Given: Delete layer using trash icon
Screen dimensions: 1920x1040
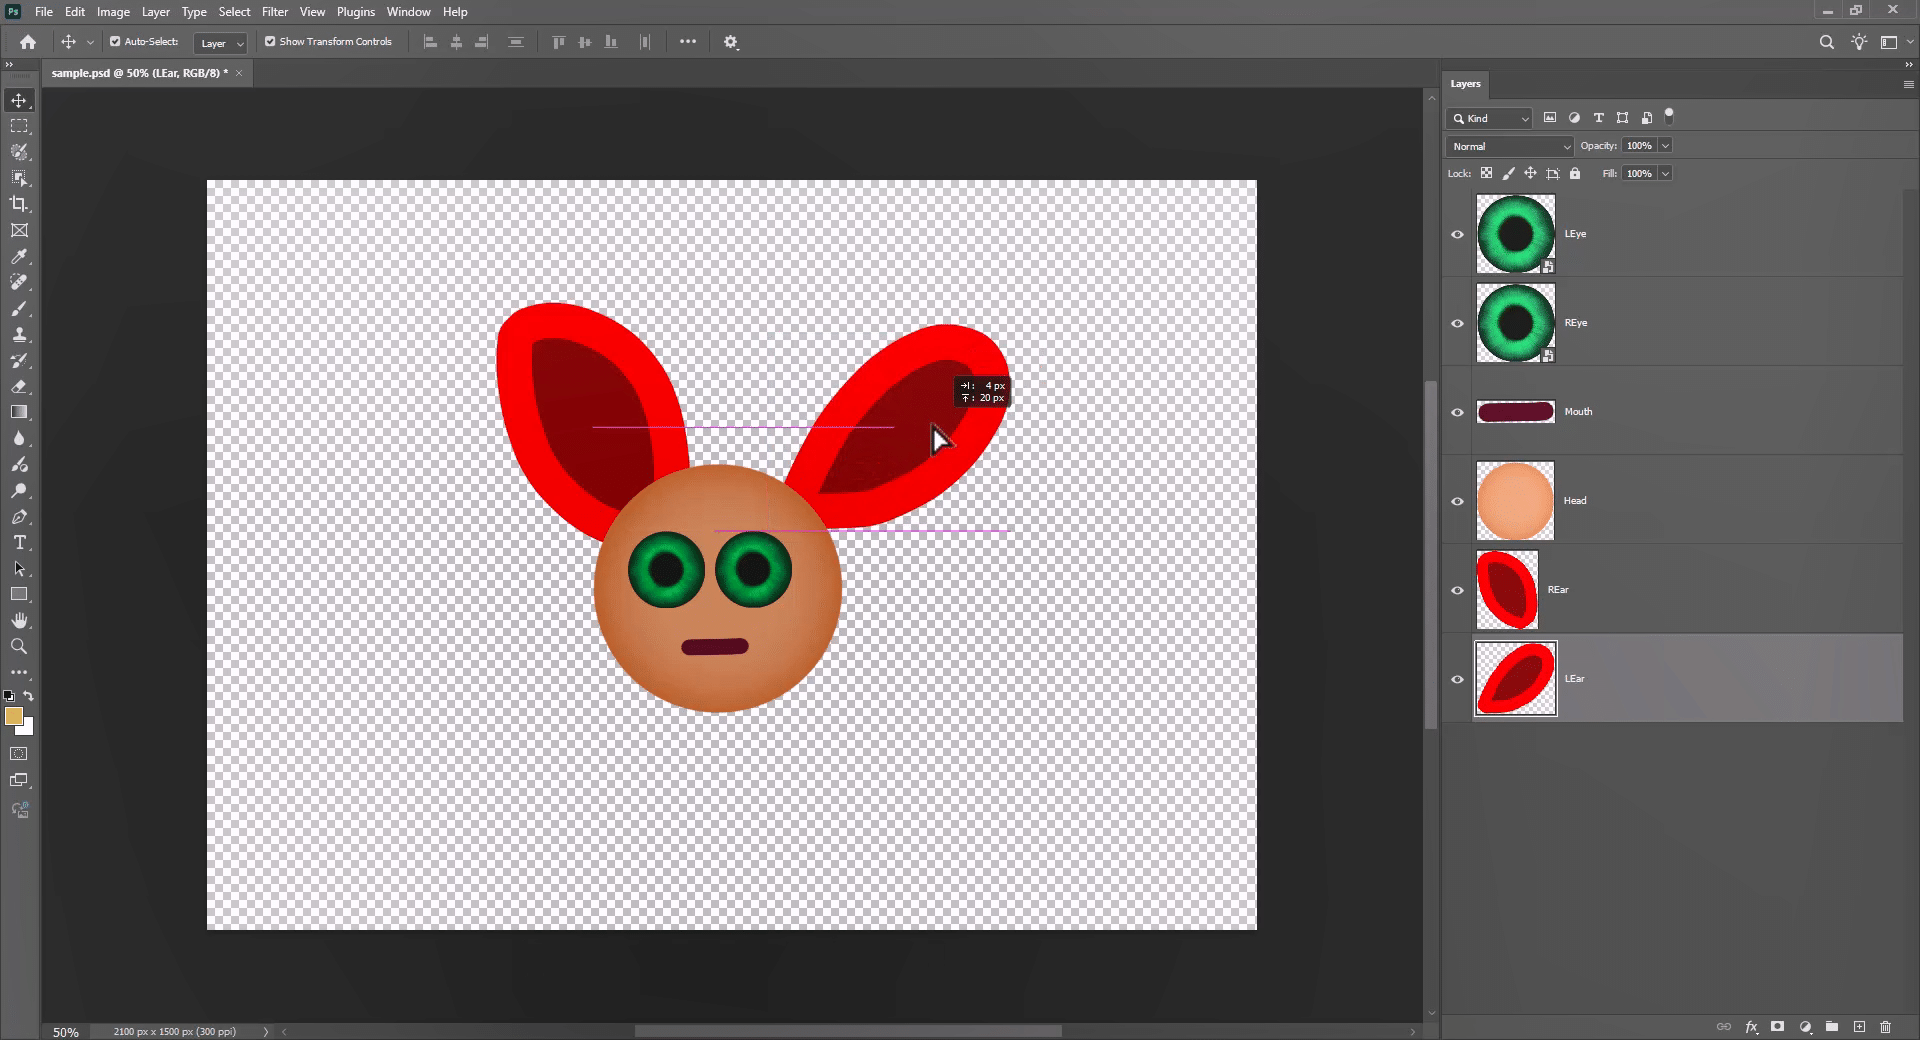Looking at the screenshot, I should tap(1885, 1026).
